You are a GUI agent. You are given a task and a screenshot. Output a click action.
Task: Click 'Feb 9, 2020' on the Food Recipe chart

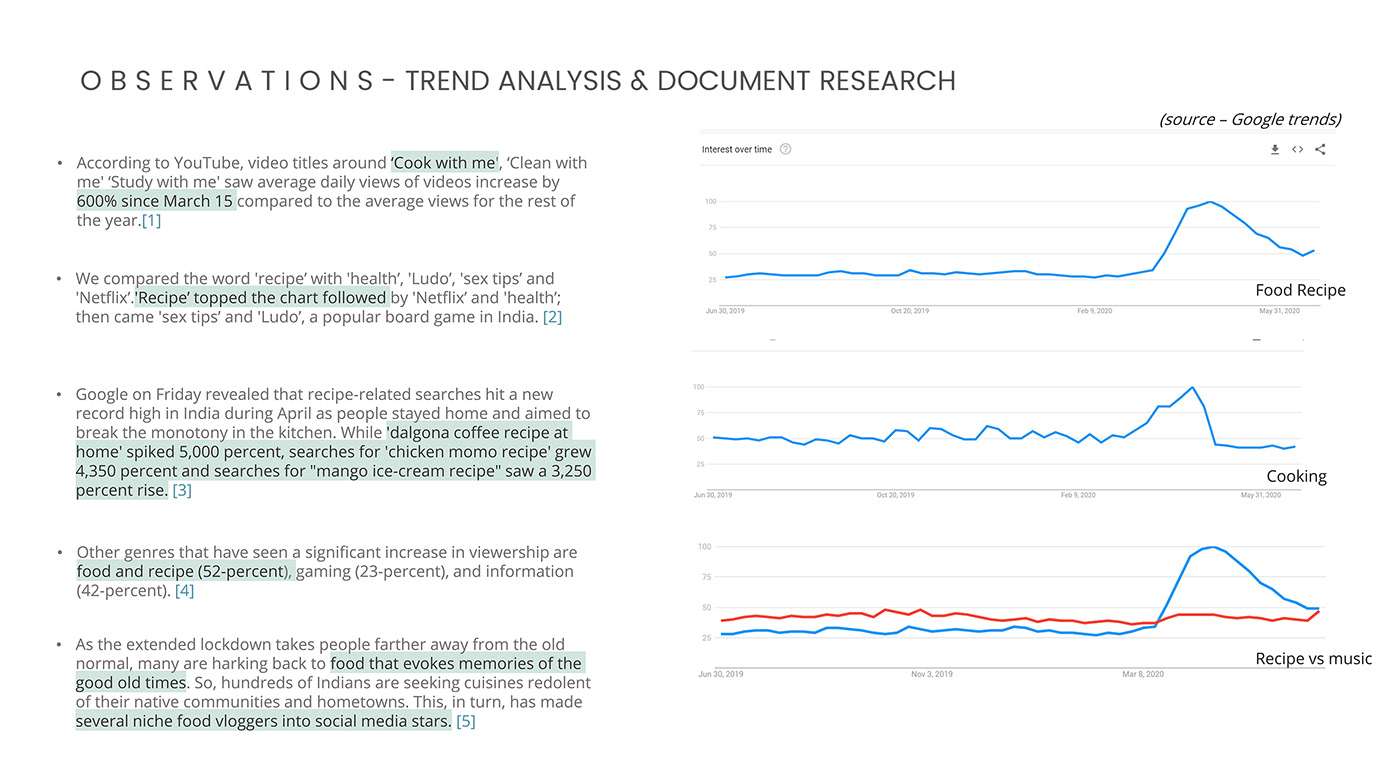tap(1095, 311)
